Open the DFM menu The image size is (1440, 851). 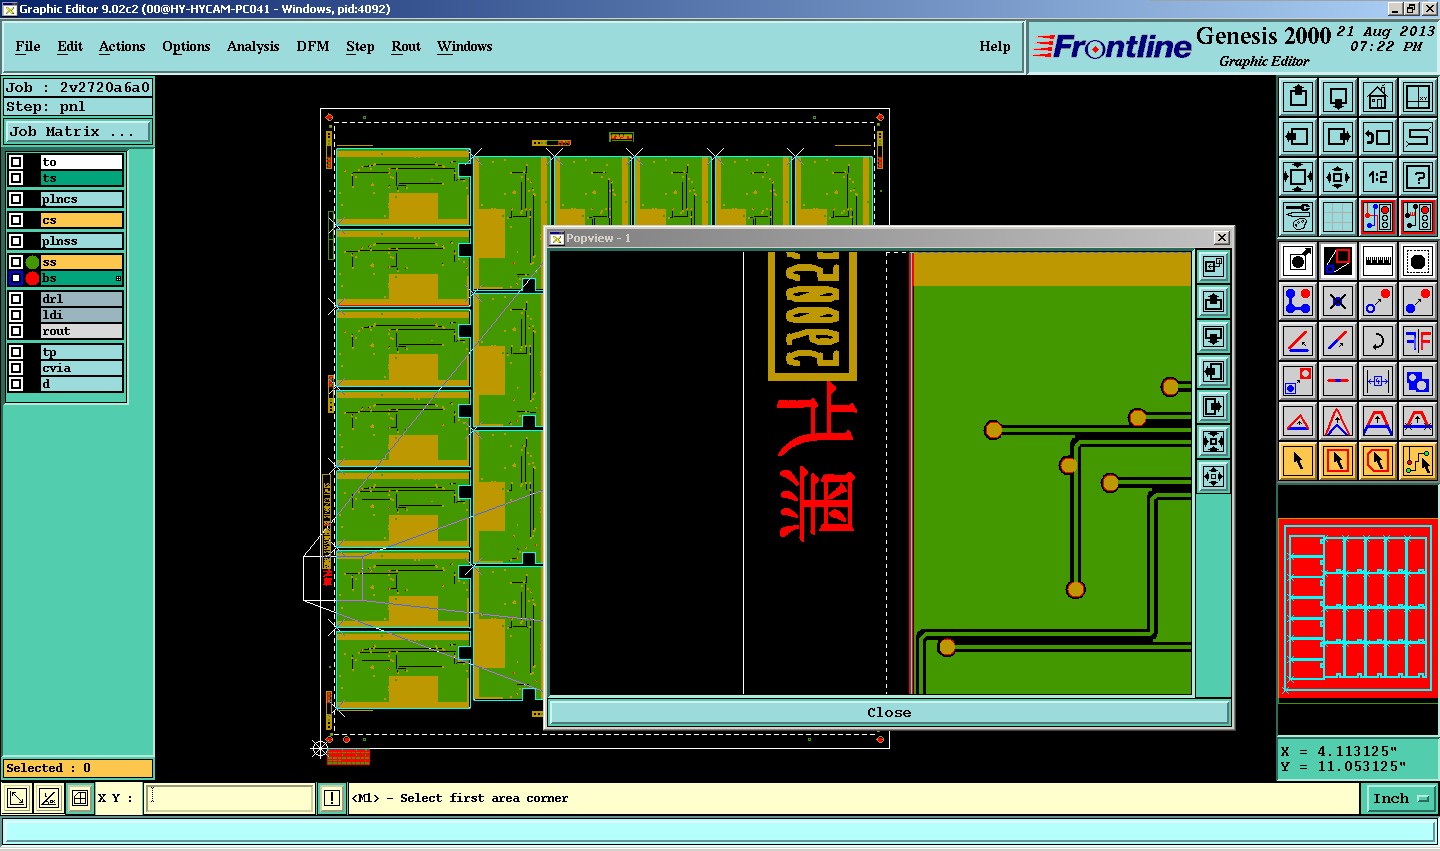pyautogui.click(x=313, y=46)
